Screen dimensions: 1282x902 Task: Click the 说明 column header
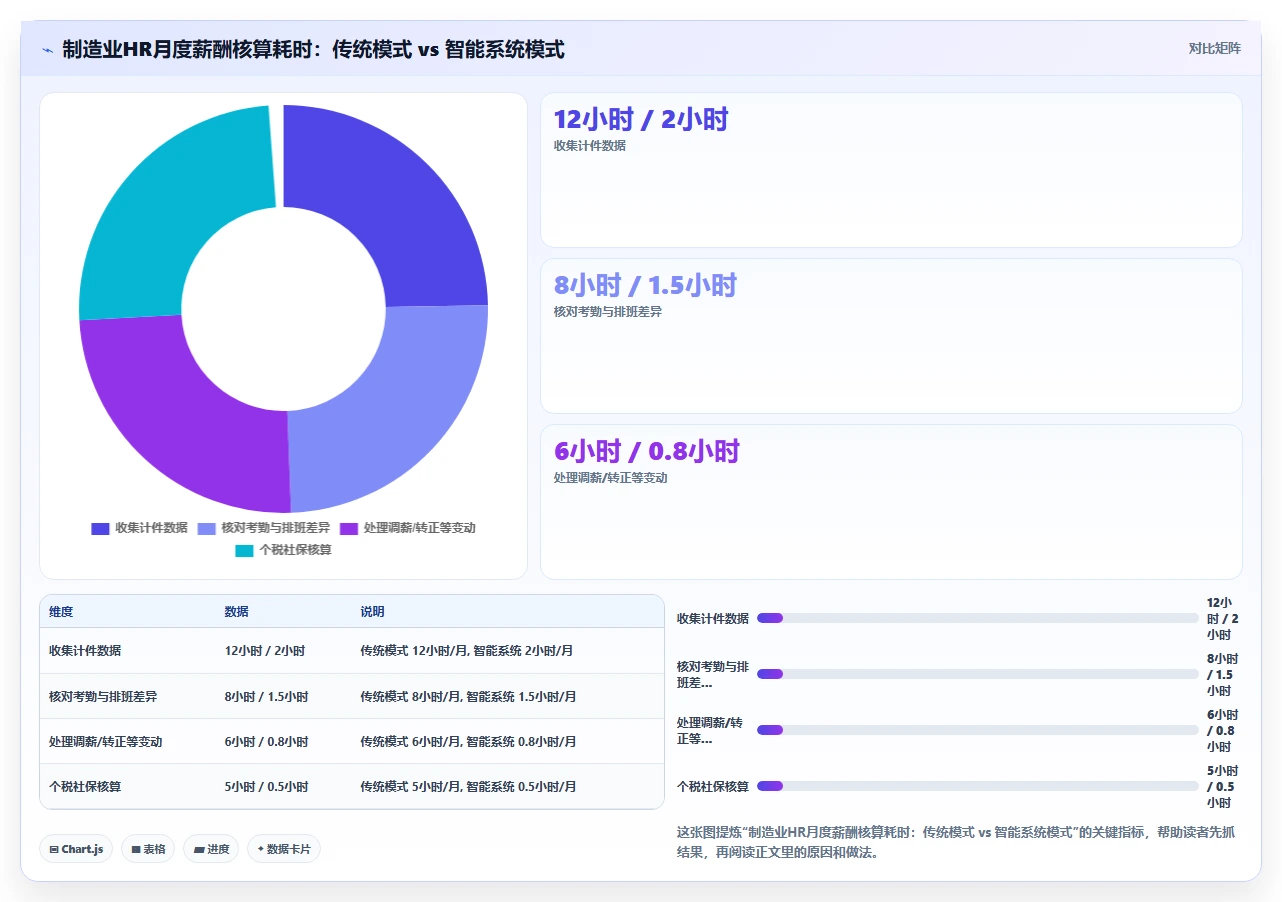373,612
